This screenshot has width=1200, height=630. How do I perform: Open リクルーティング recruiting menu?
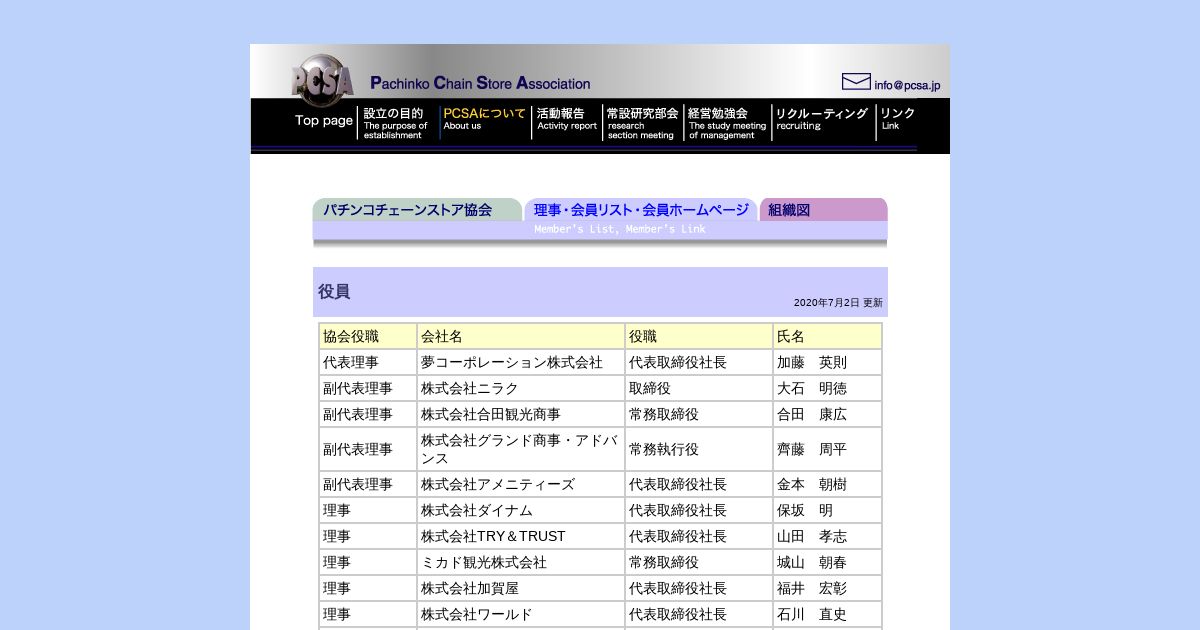(x=822, y=119)
